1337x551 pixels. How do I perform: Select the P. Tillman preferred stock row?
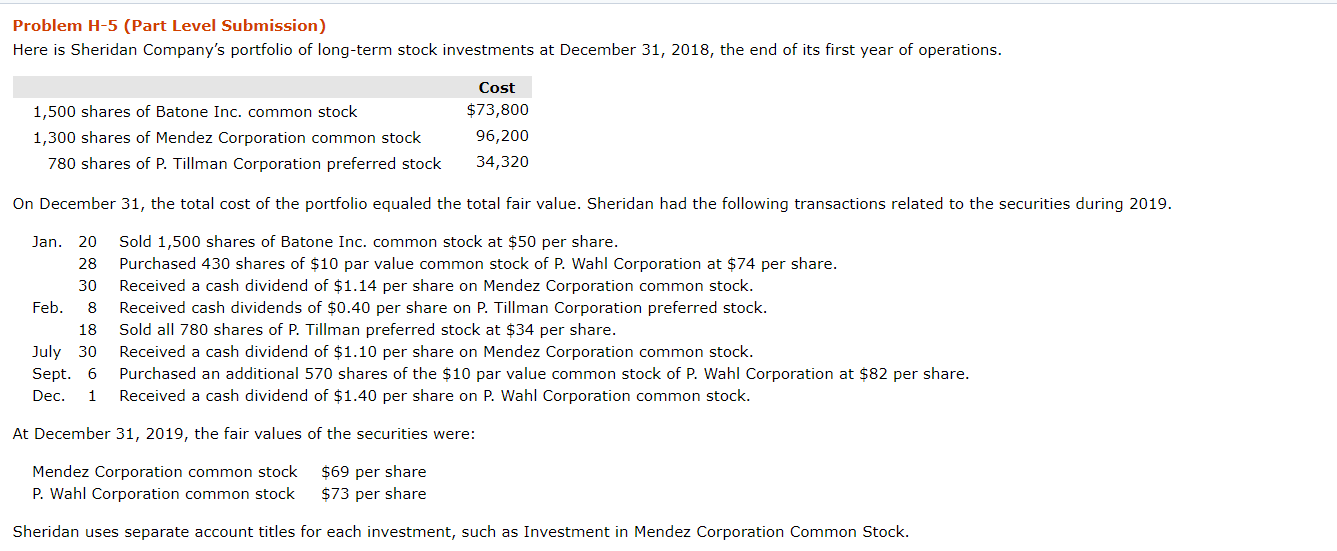coord(244,164)
